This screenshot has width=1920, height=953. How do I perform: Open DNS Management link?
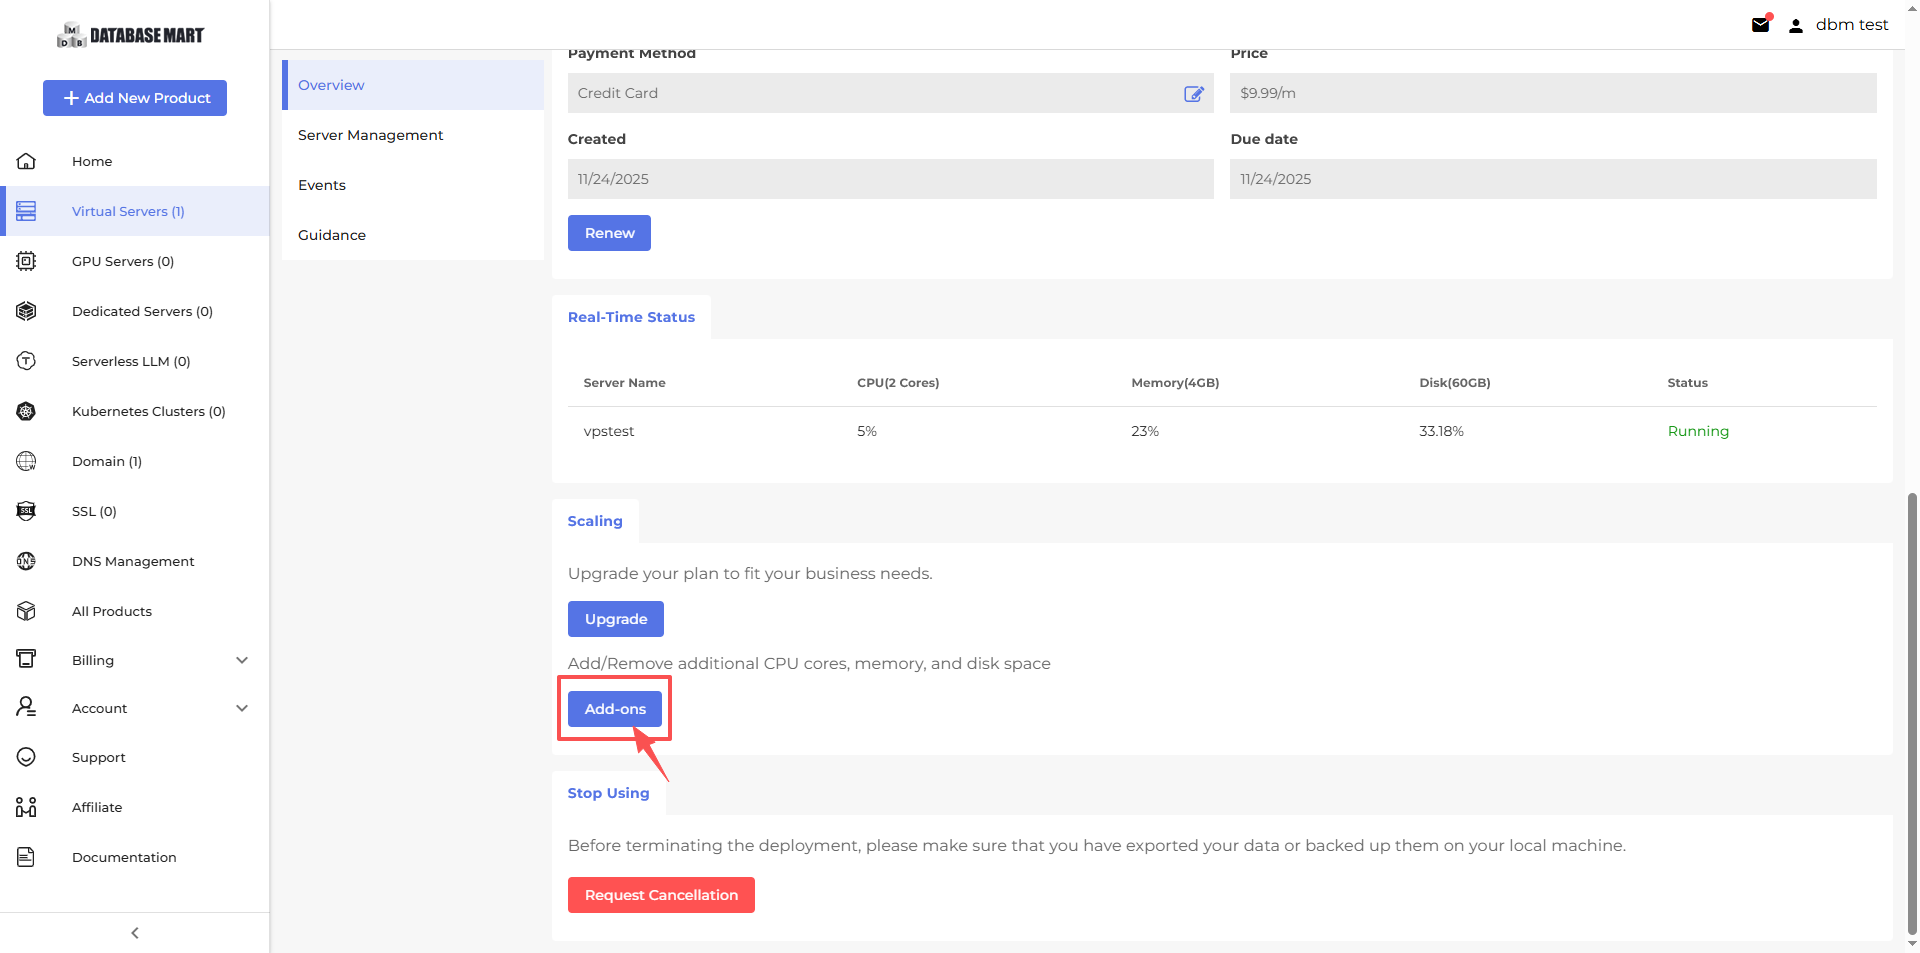coord(133,561)
